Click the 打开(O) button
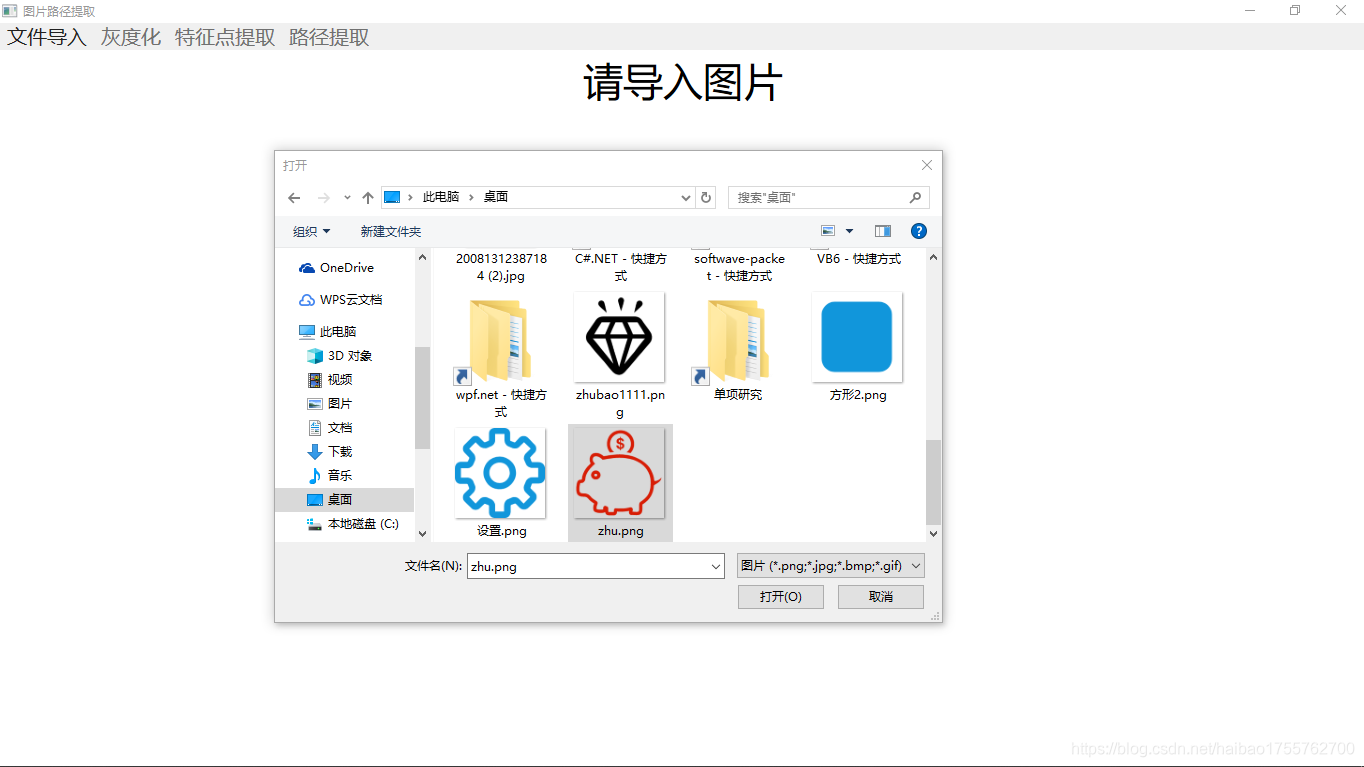This screenshot has width=1364, height=767. pyautogui.click(x=780, y=596)
